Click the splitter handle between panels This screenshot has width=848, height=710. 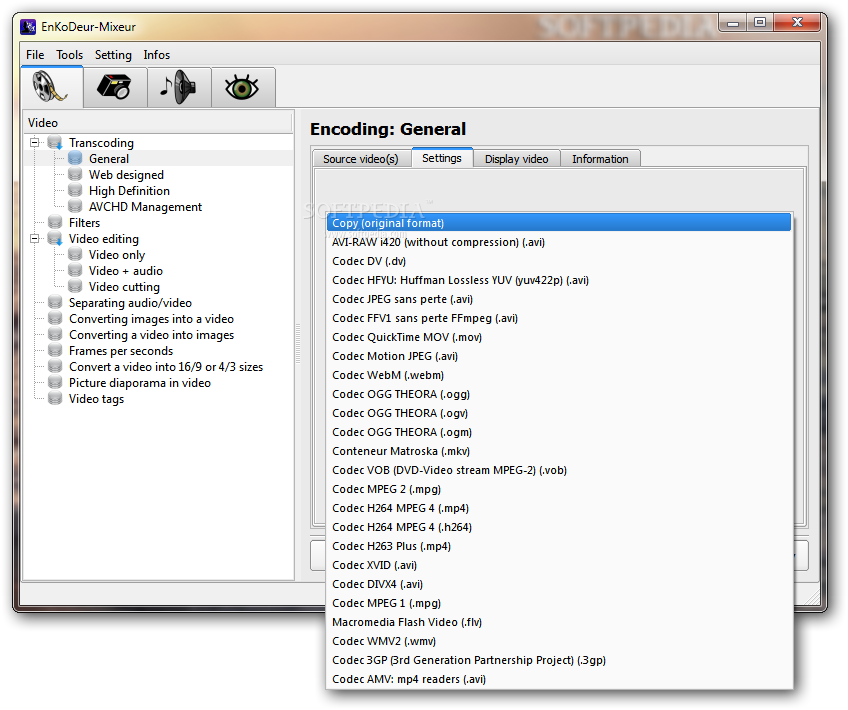point(297,344)
